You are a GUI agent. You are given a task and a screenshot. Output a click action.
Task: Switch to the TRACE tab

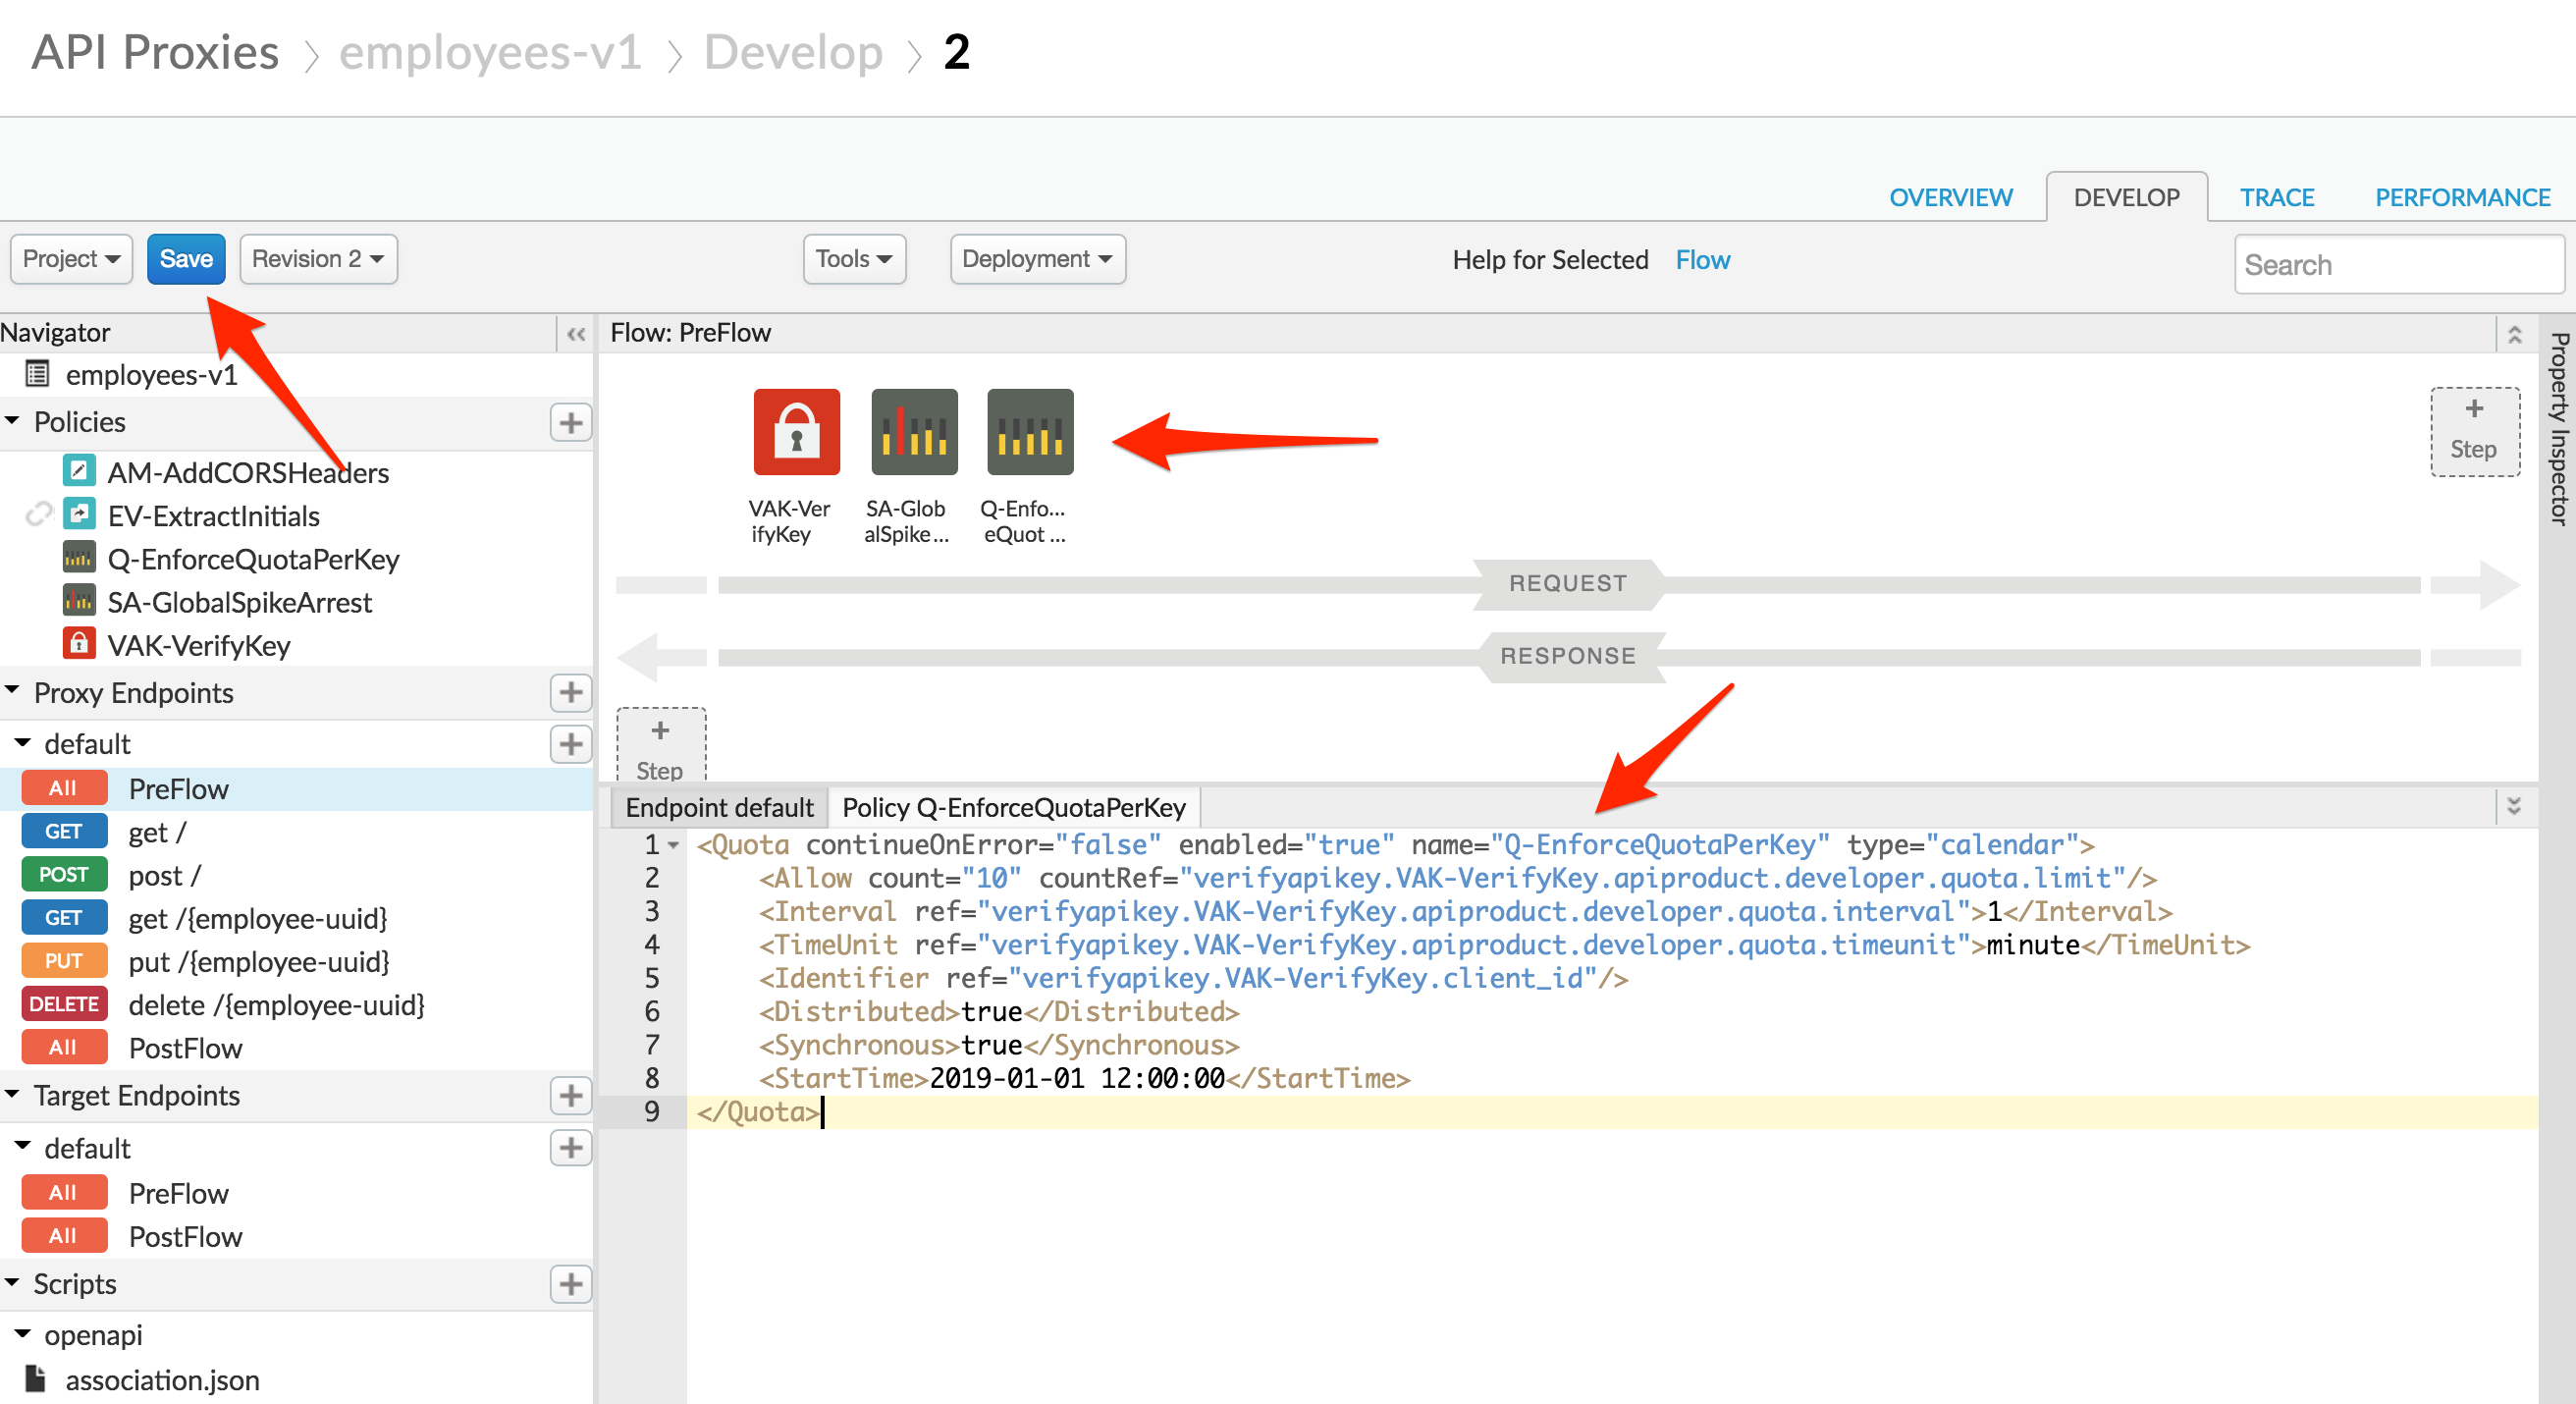2276,198
